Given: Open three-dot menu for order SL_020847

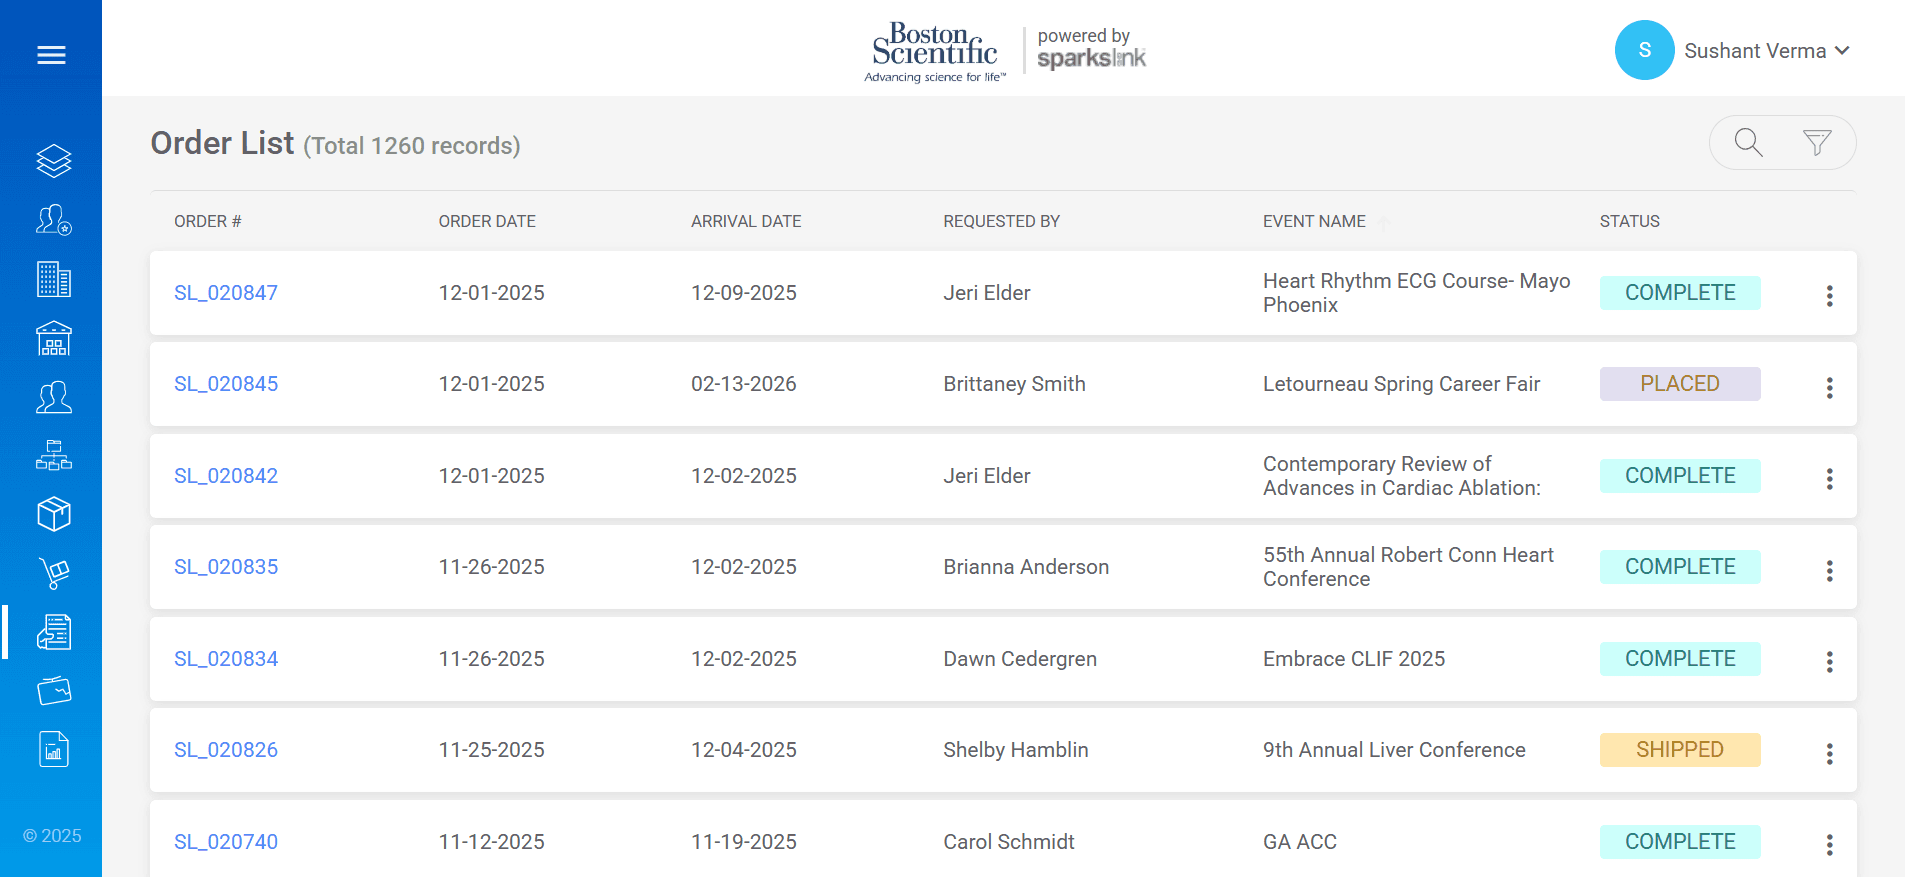Looking at the screenshot, I should (x=1829, y=296).
